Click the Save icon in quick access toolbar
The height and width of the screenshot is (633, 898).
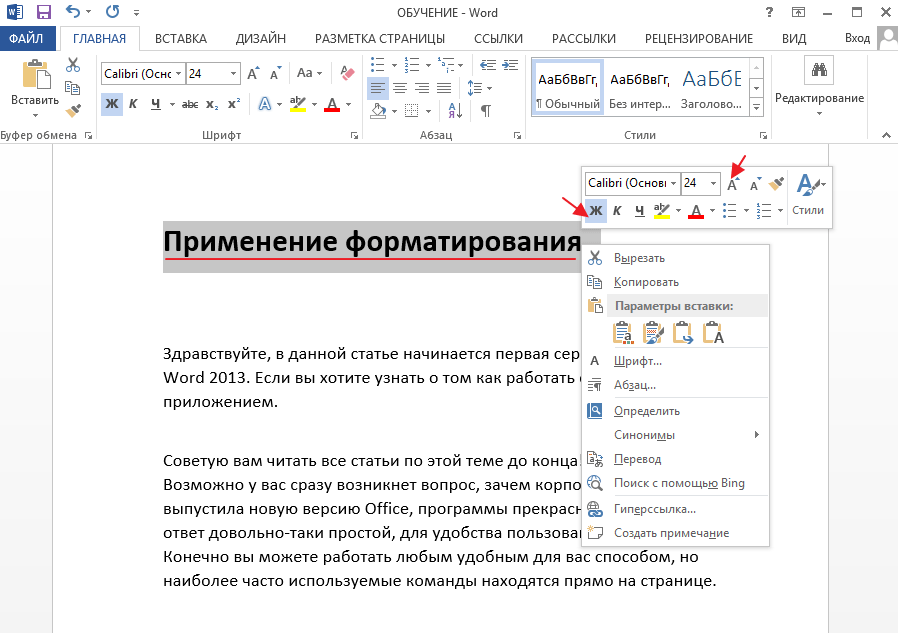point(44,12)
